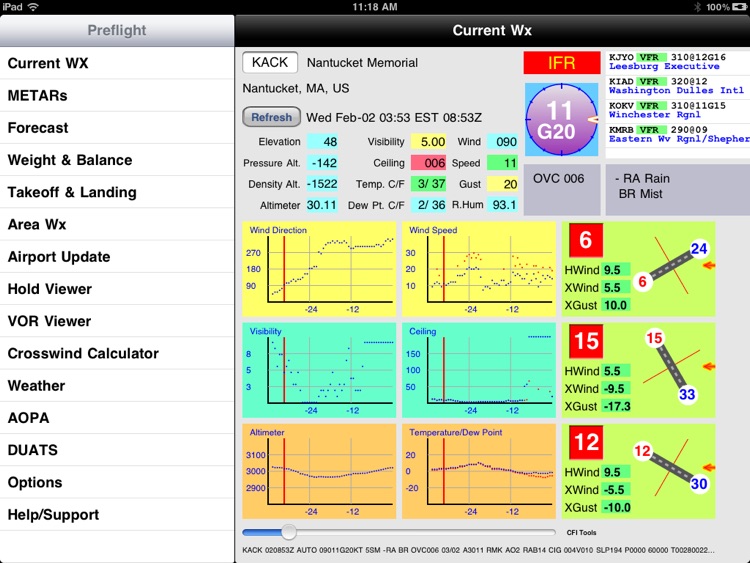The height and width of the screenshot is (563, 750).
Task: Tap the Elevation value 48
Action: 322,142
